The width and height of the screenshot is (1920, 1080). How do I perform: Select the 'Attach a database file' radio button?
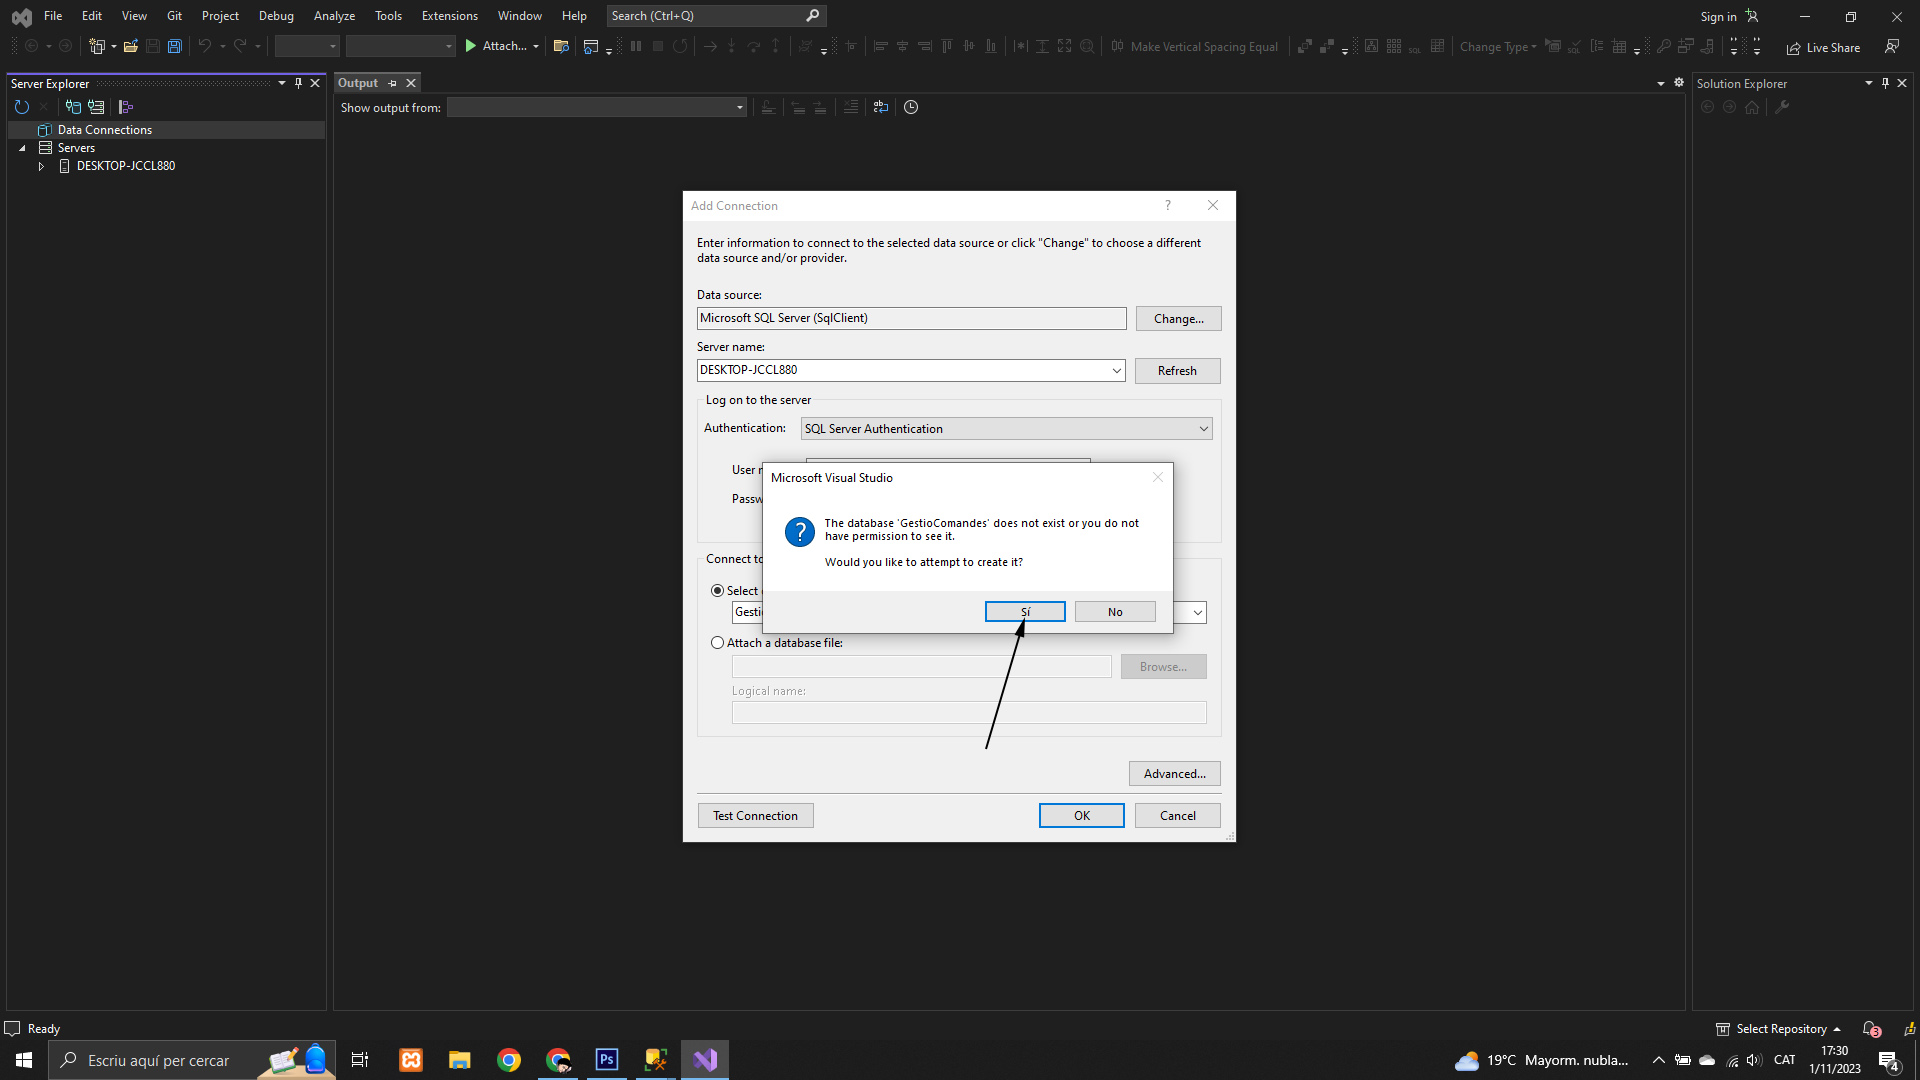717,643
